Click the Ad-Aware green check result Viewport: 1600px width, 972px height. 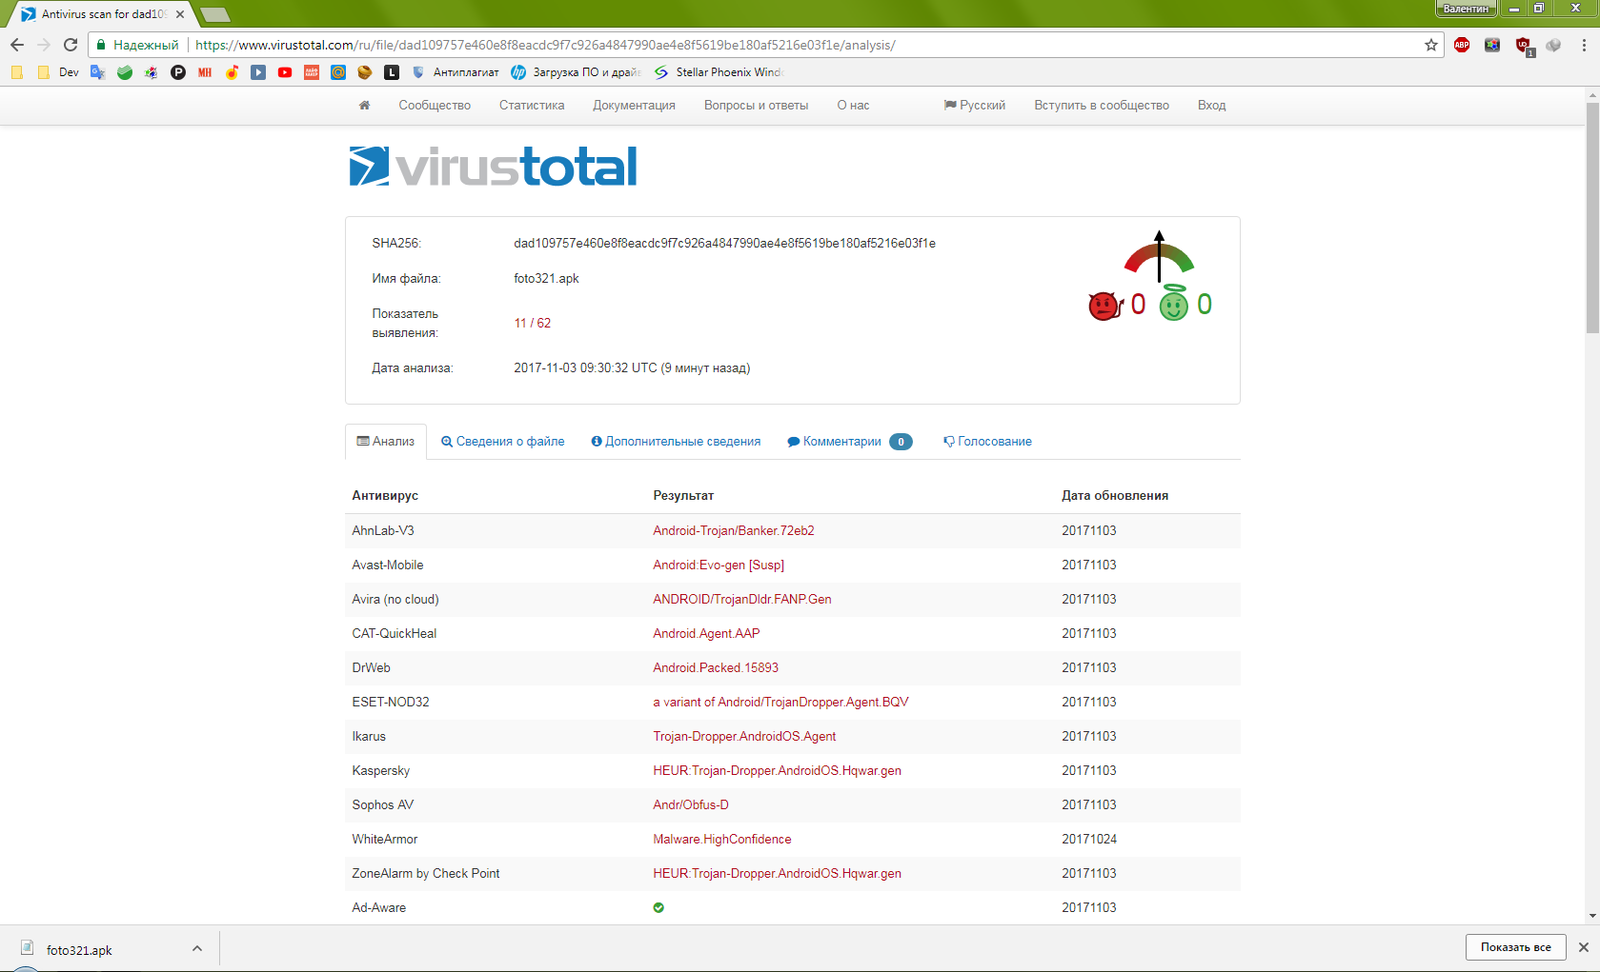pos(658,908)
